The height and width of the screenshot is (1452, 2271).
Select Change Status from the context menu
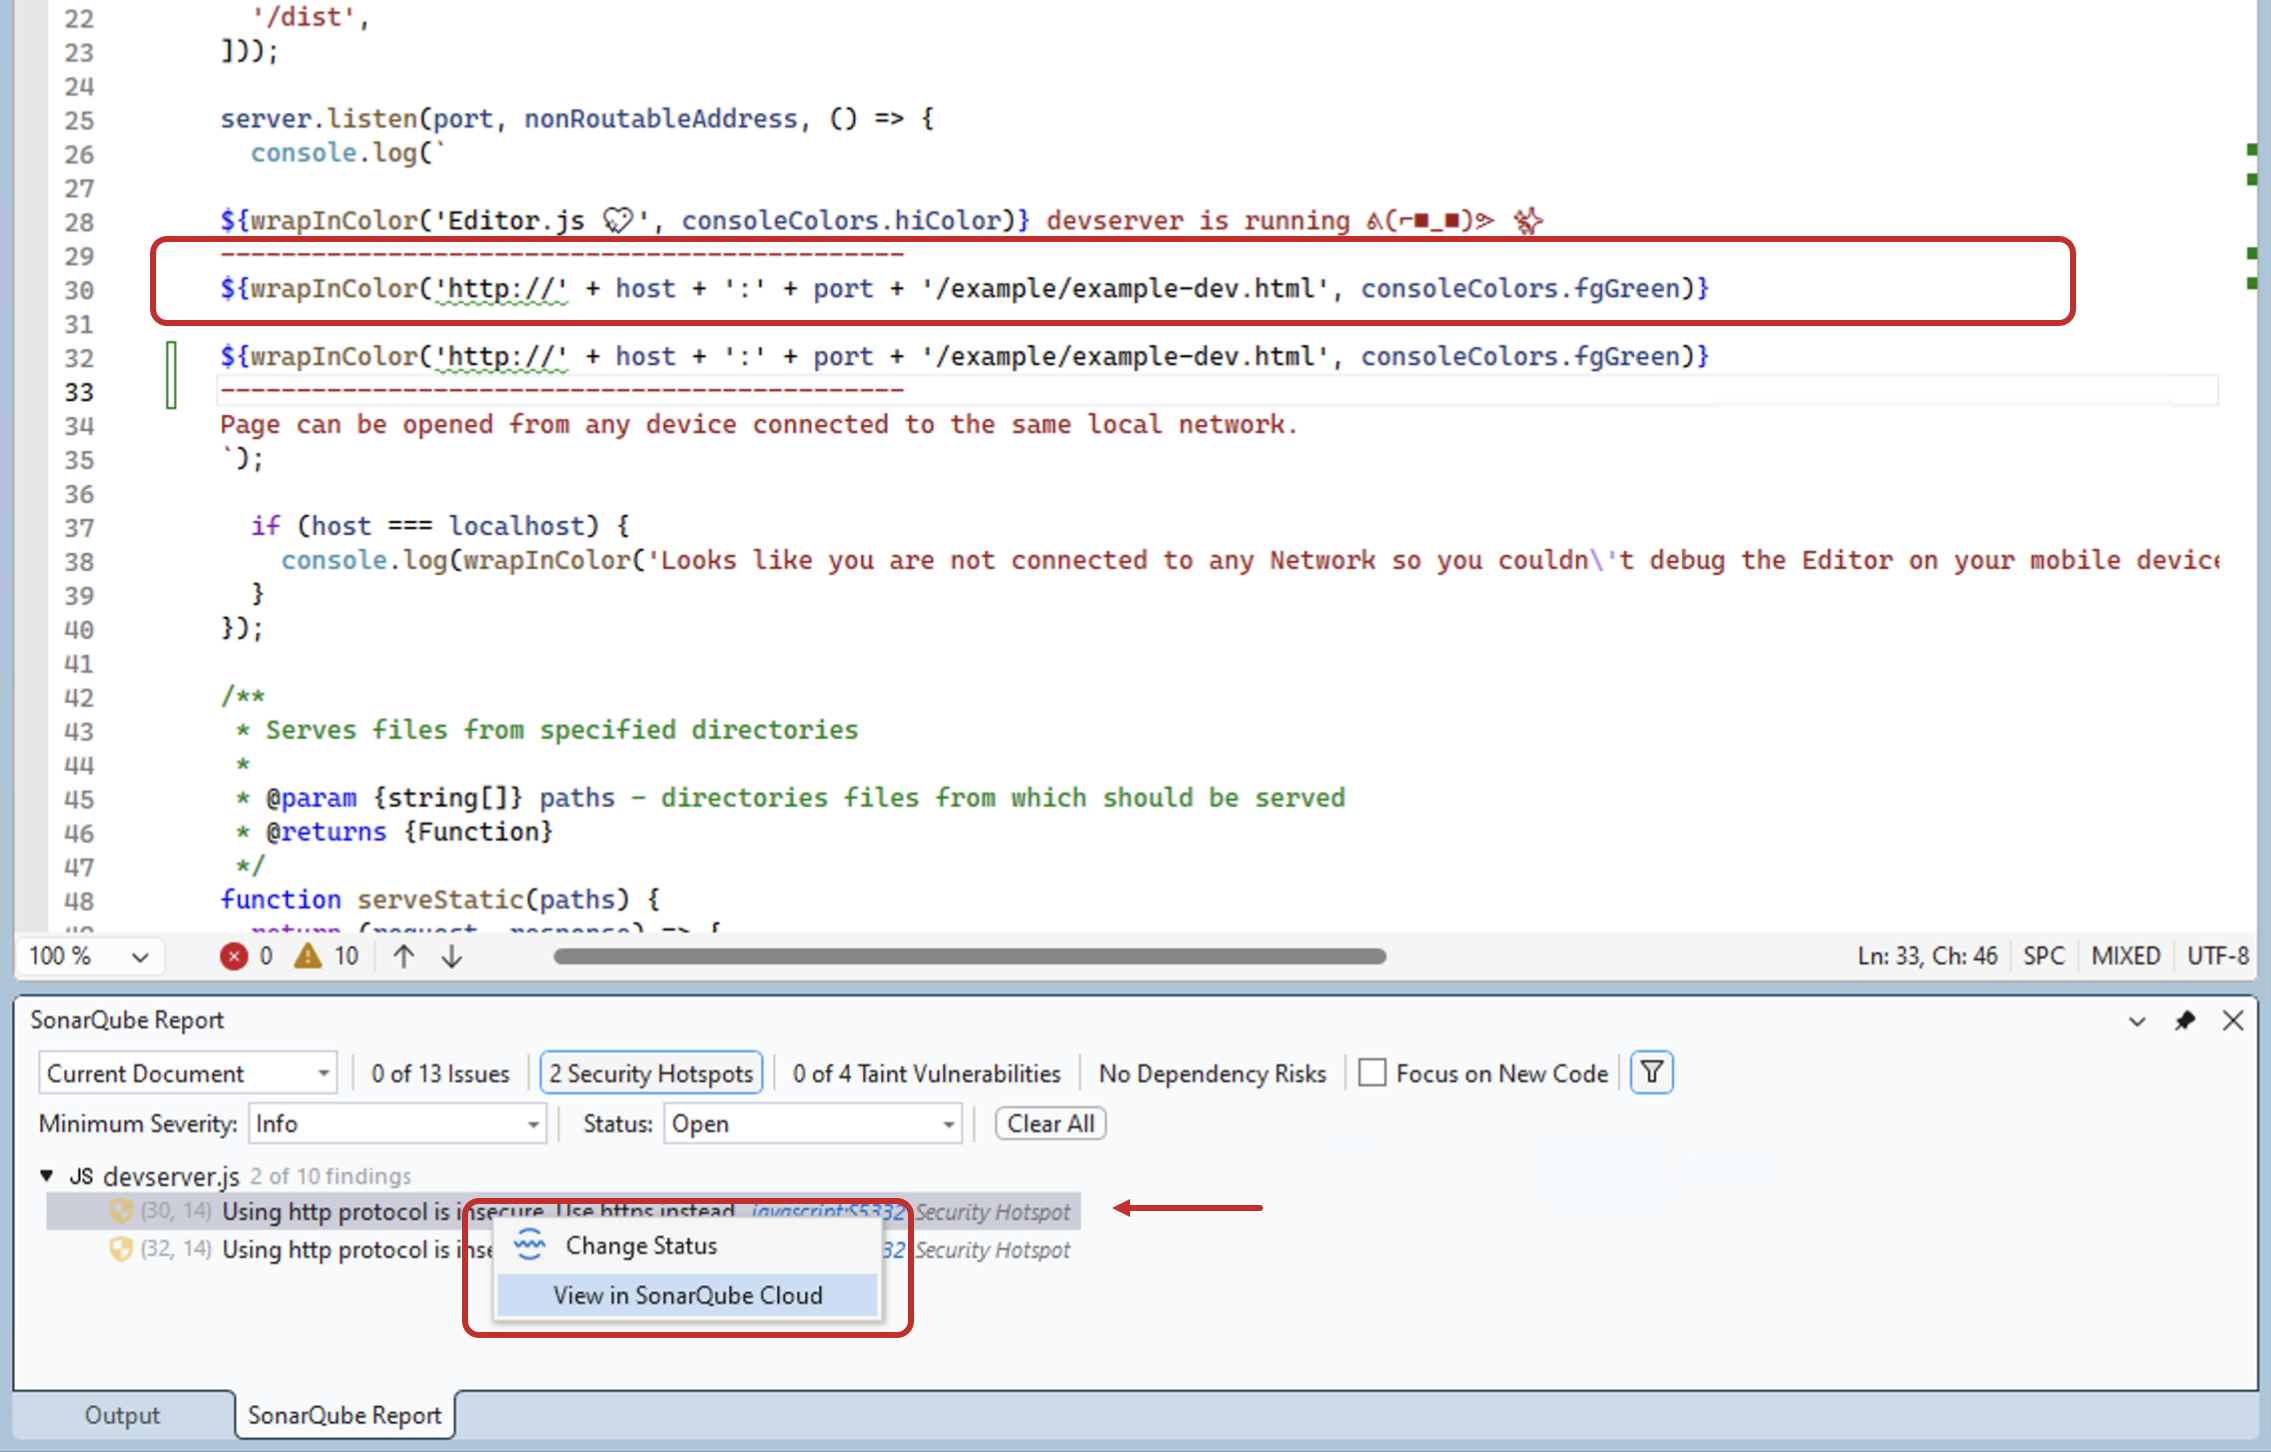(641, 1245)
